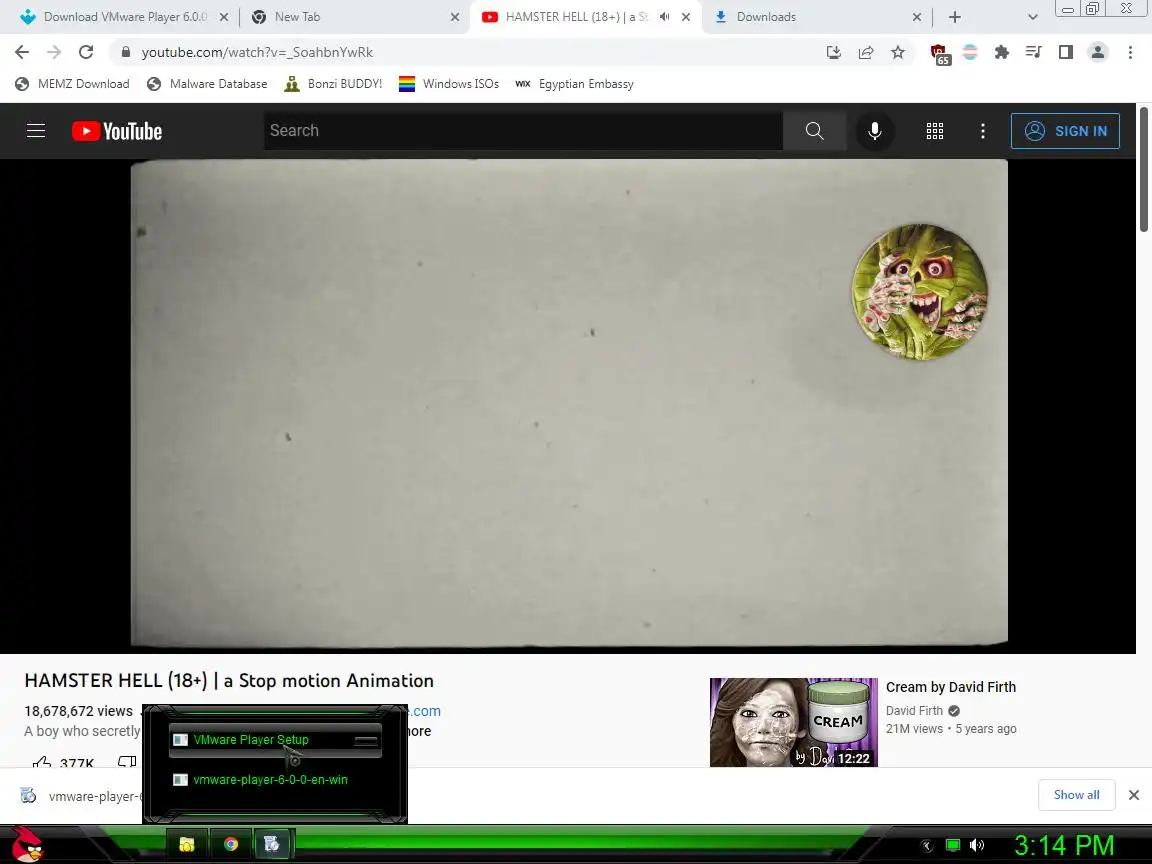Open the MEMZ Download bookmark
1152x864 pixels.
[72, 84]
